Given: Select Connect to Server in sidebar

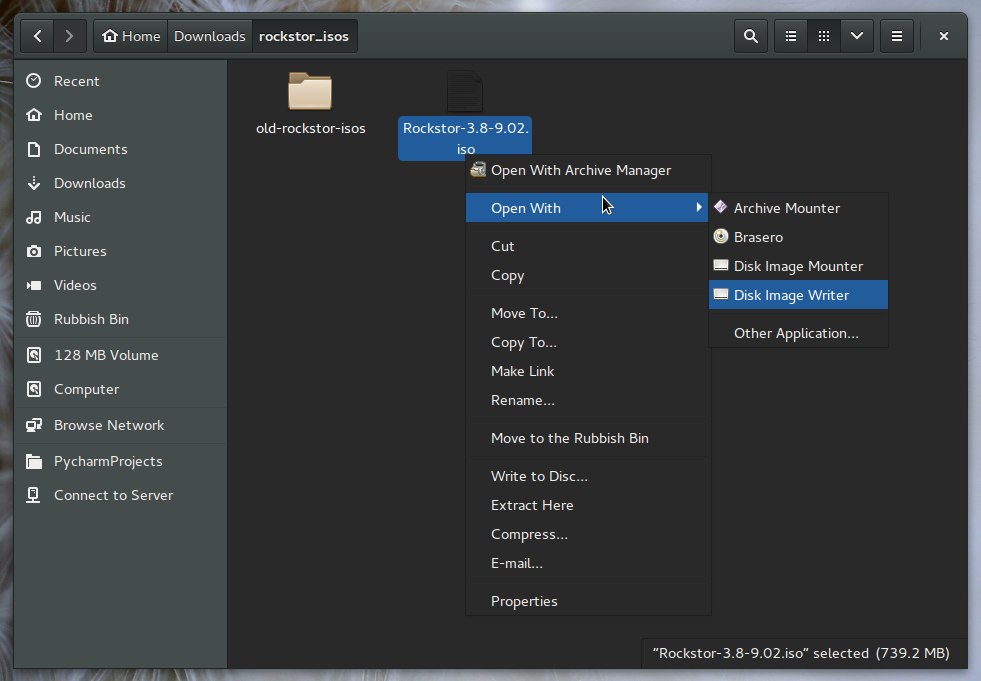Looking at the screenshot, I should tap(113, 495).
